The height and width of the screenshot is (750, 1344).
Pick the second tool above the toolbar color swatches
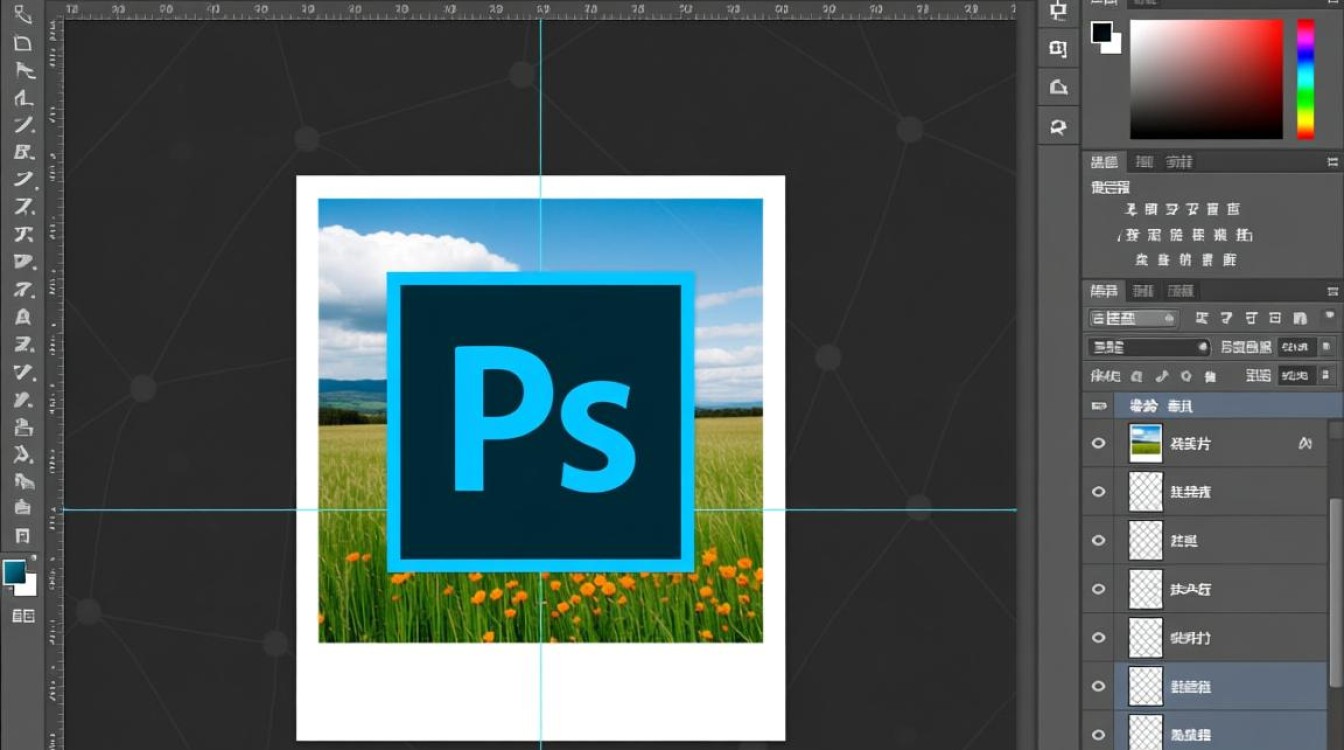[x=23, y=509]
